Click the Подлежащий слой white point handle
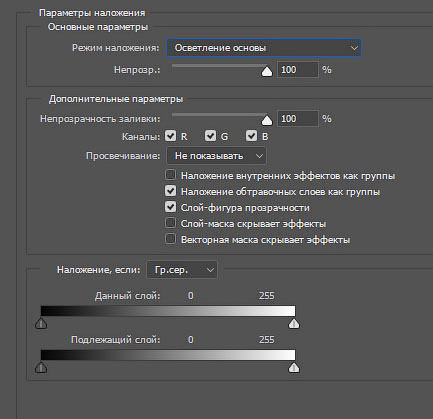This screenshot has height=419, width=433. (294, 367)
